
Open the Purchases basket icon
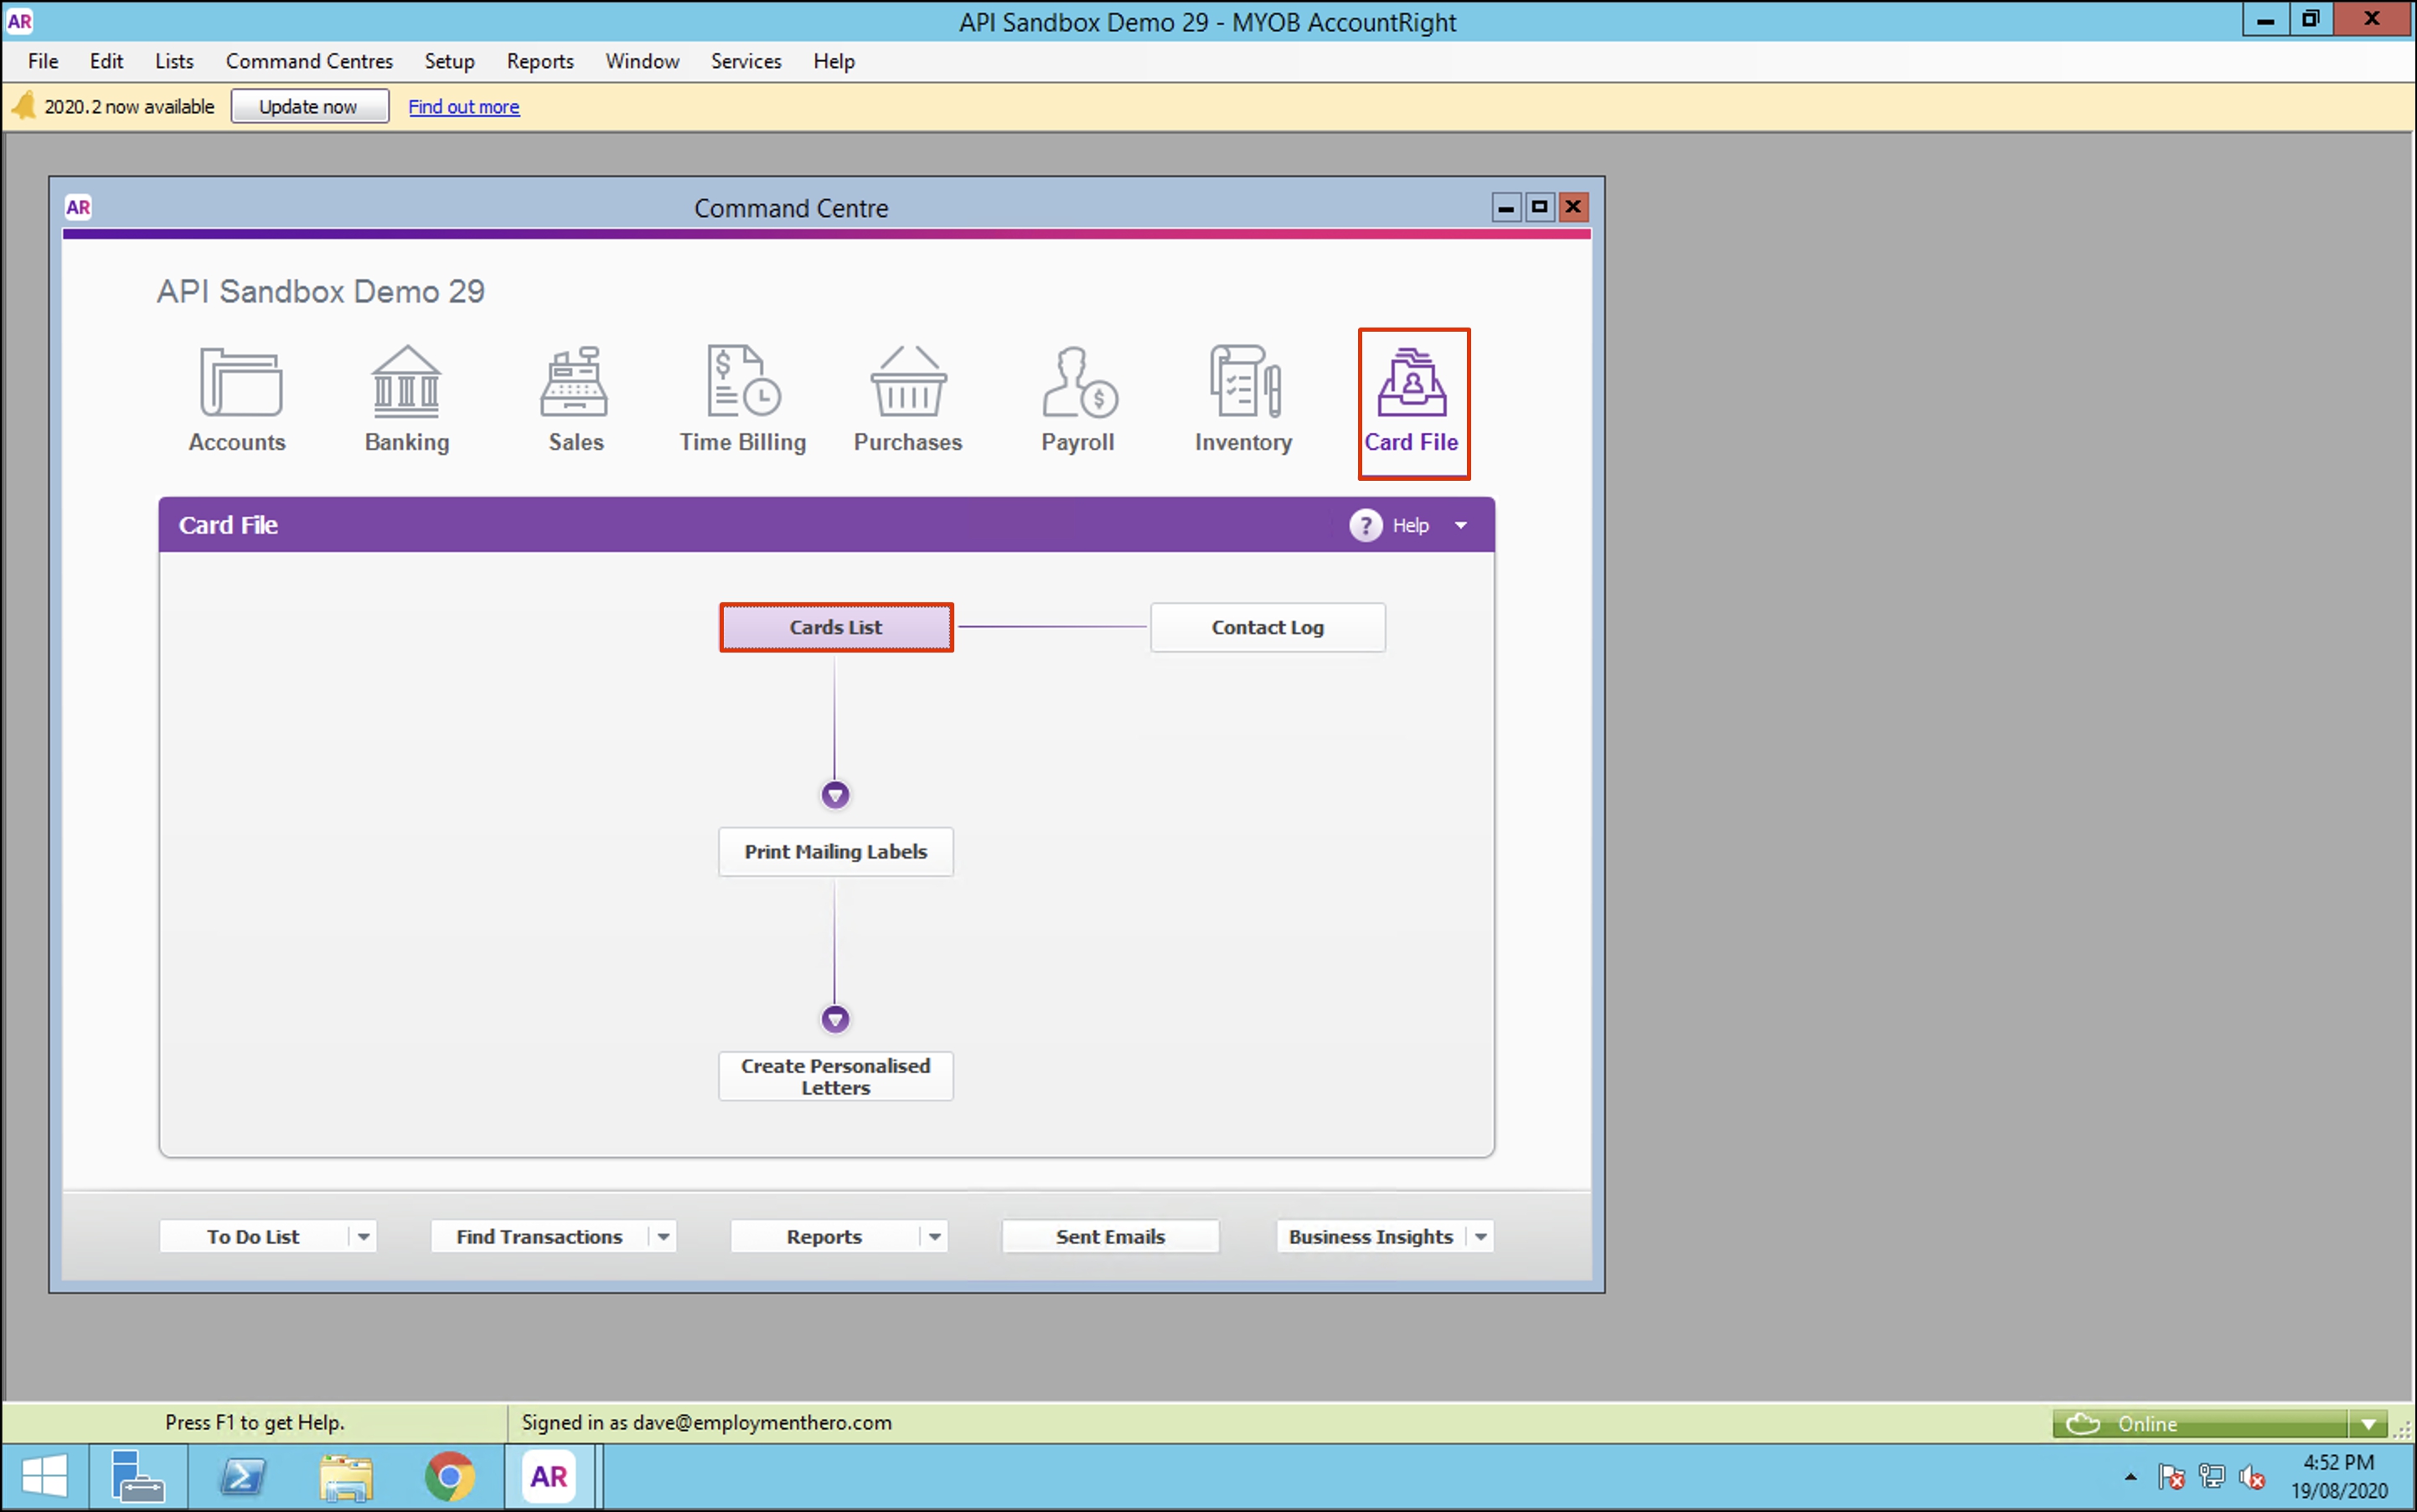pyautogui.click(x=907, y=382)
